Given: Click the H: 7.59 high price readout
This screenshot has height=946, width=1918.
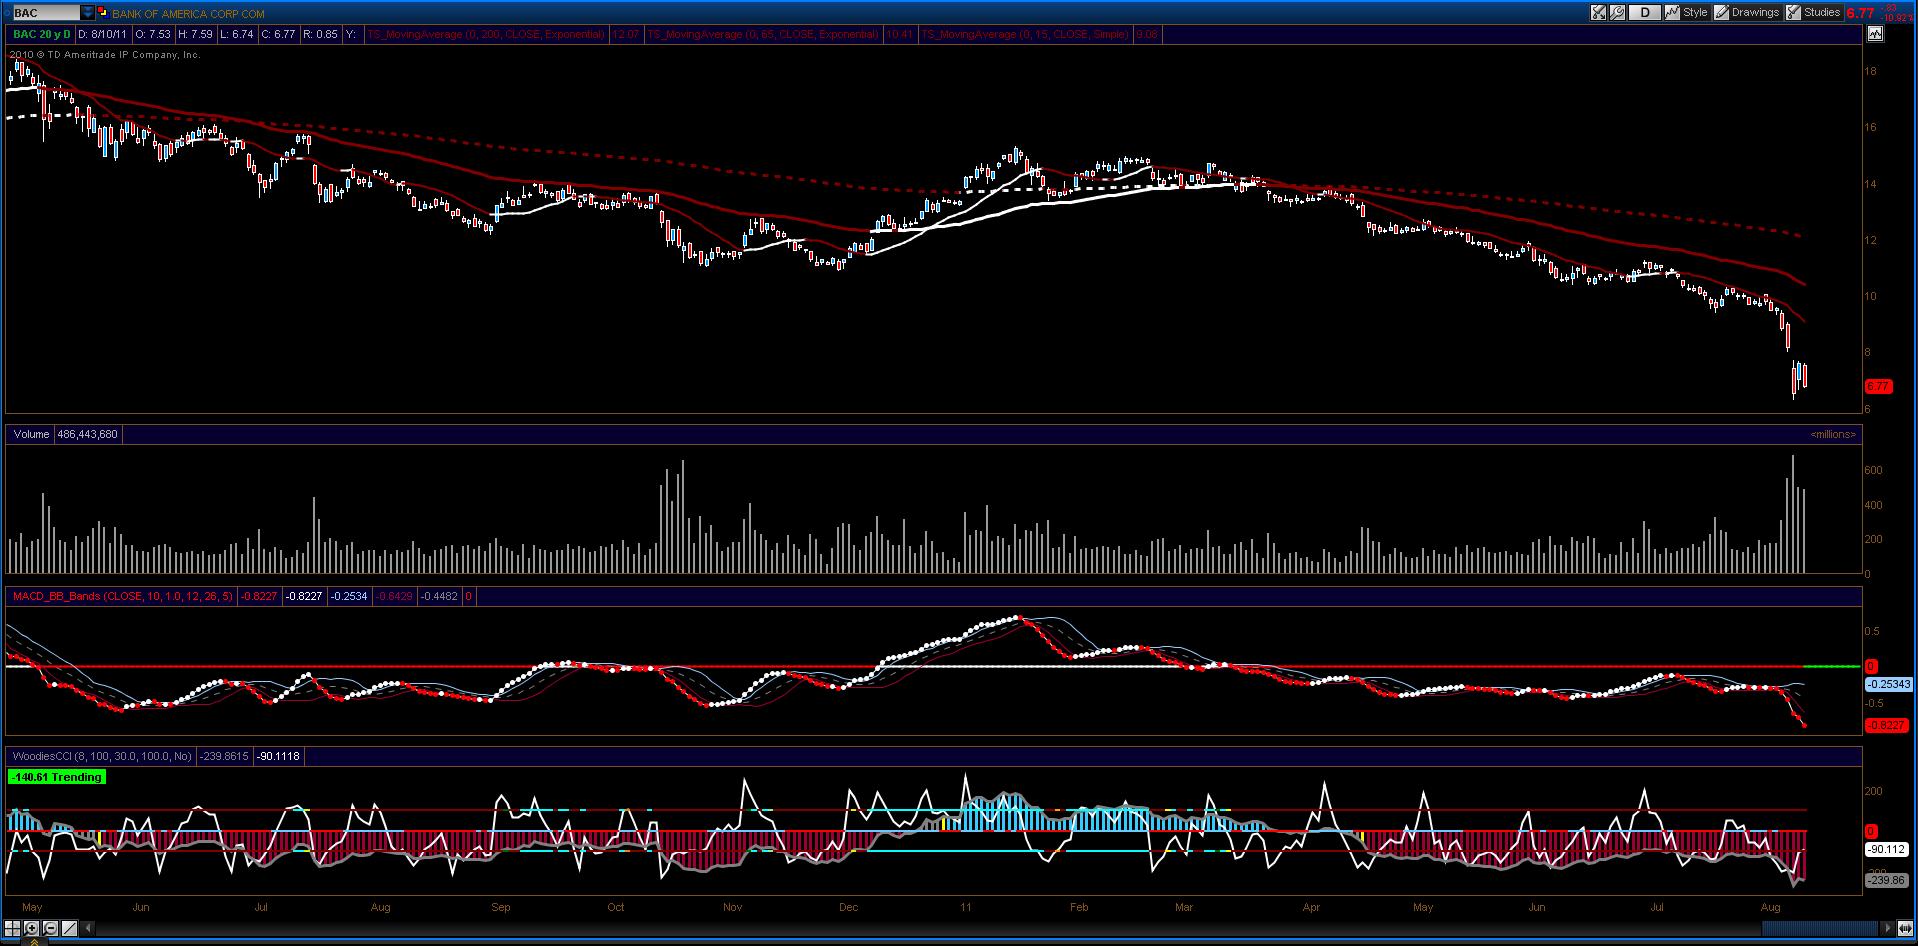Looking at the screenshot, I should (196, 34).
